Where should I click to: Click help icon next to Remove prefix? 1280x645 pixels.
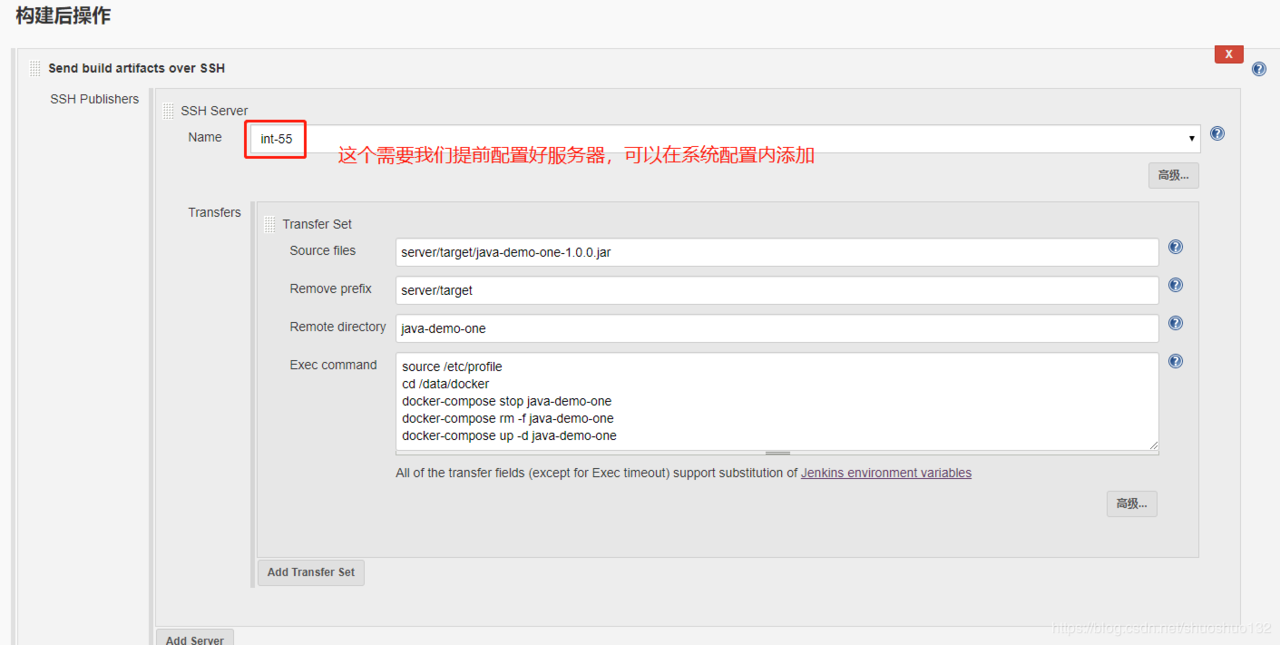click(x=1176, y=285)
